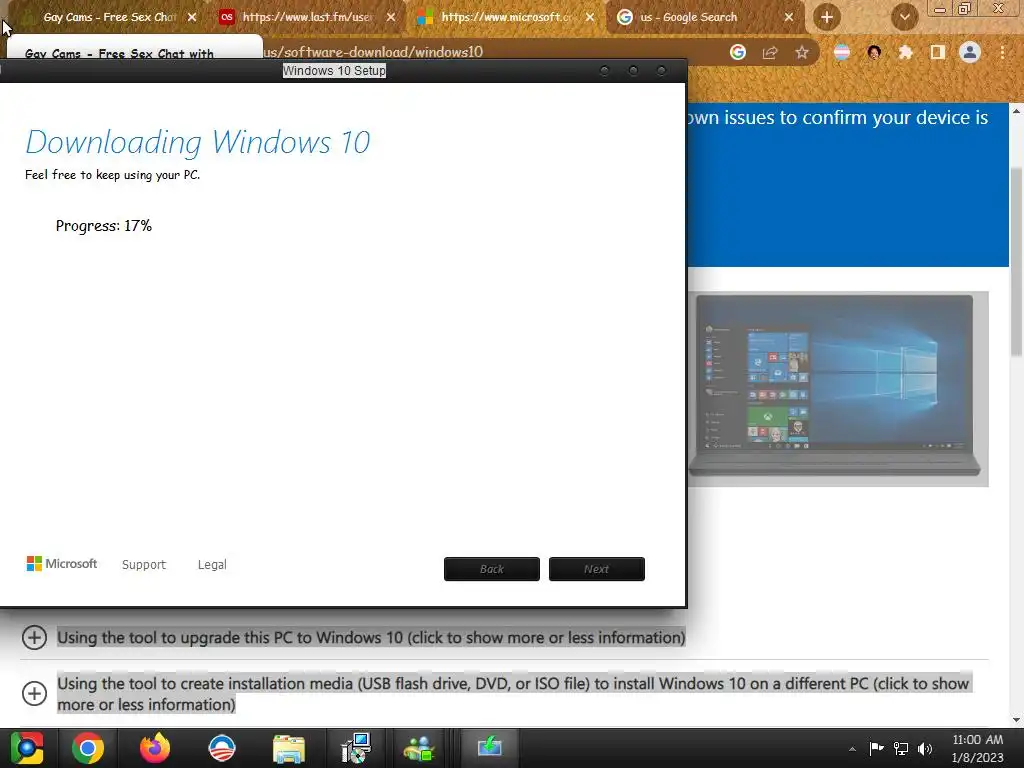Open 'Using the tool to upgrade this PC' link
Image resolution: width=1024 pixels, height=768 pixels.
coord(371,637)
